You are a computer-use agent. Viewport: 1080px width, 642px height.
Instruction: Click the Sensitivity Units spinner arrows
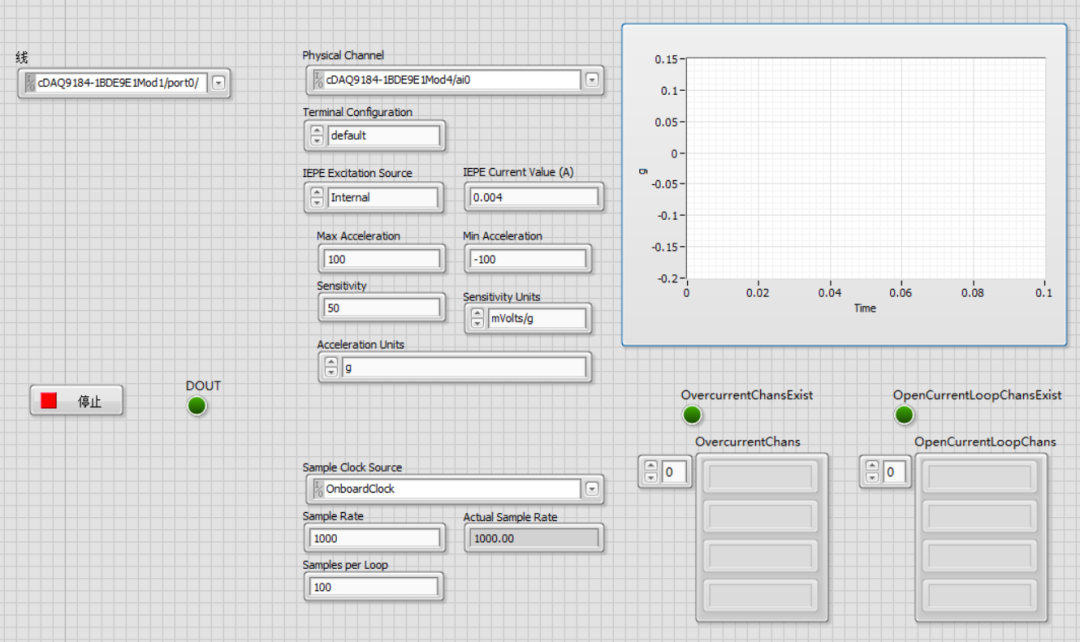(x=477, y=318)
